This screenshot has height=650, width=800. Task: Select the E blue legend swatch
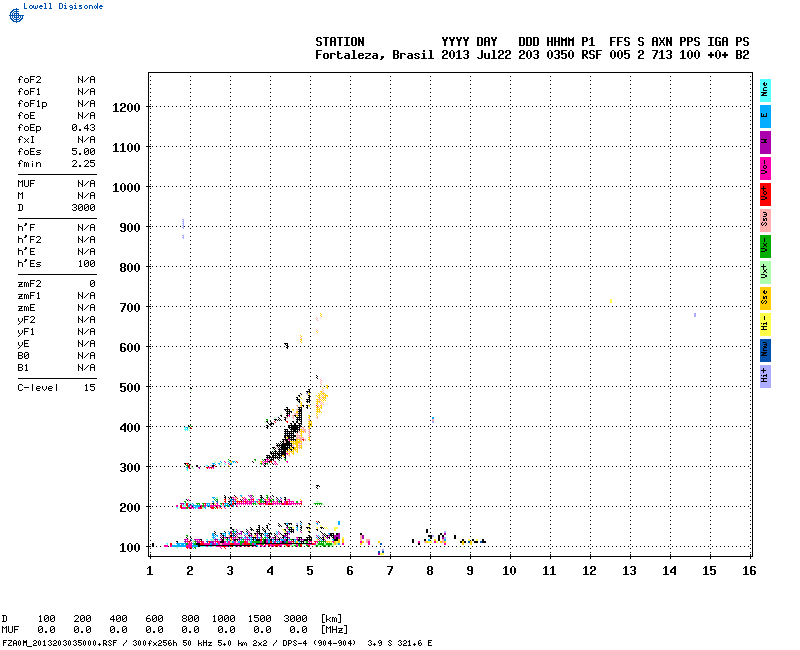coord(765,116)
